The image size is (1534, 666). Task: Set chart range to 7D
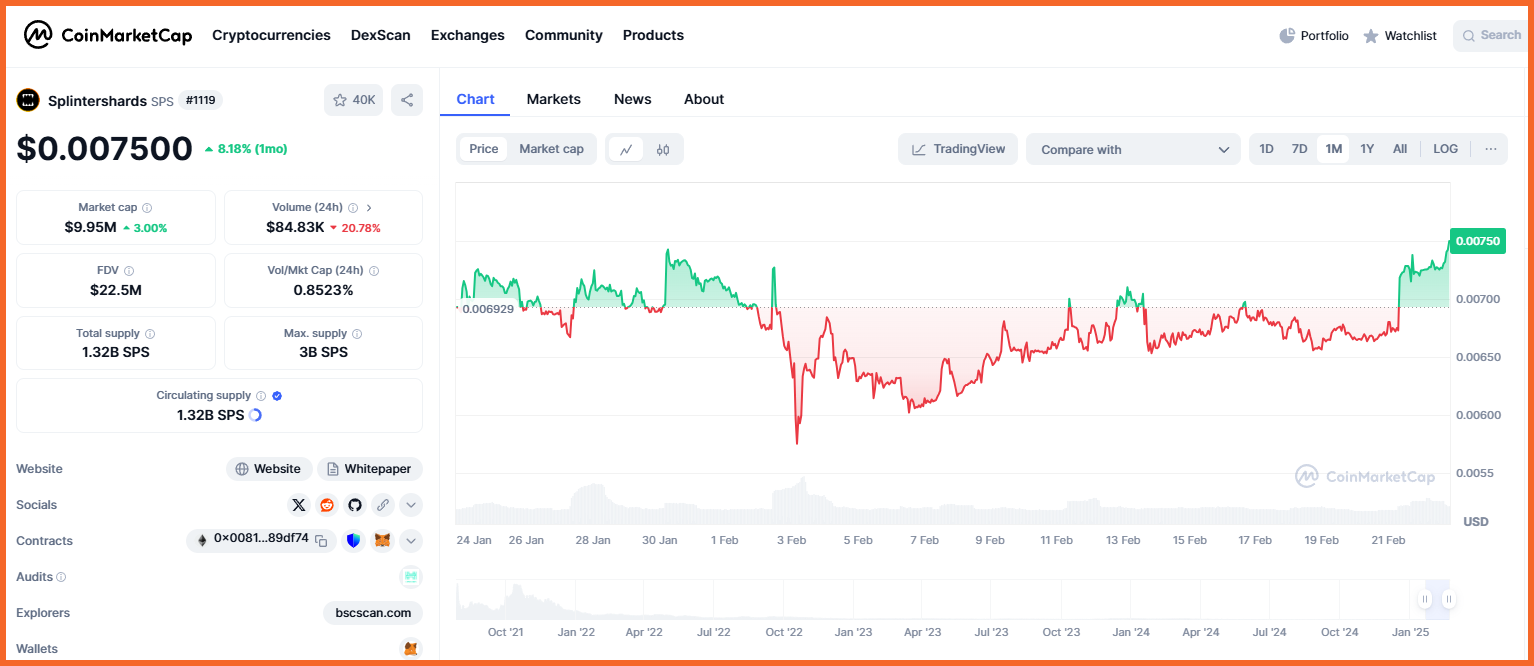click(x=1299, y=149)
